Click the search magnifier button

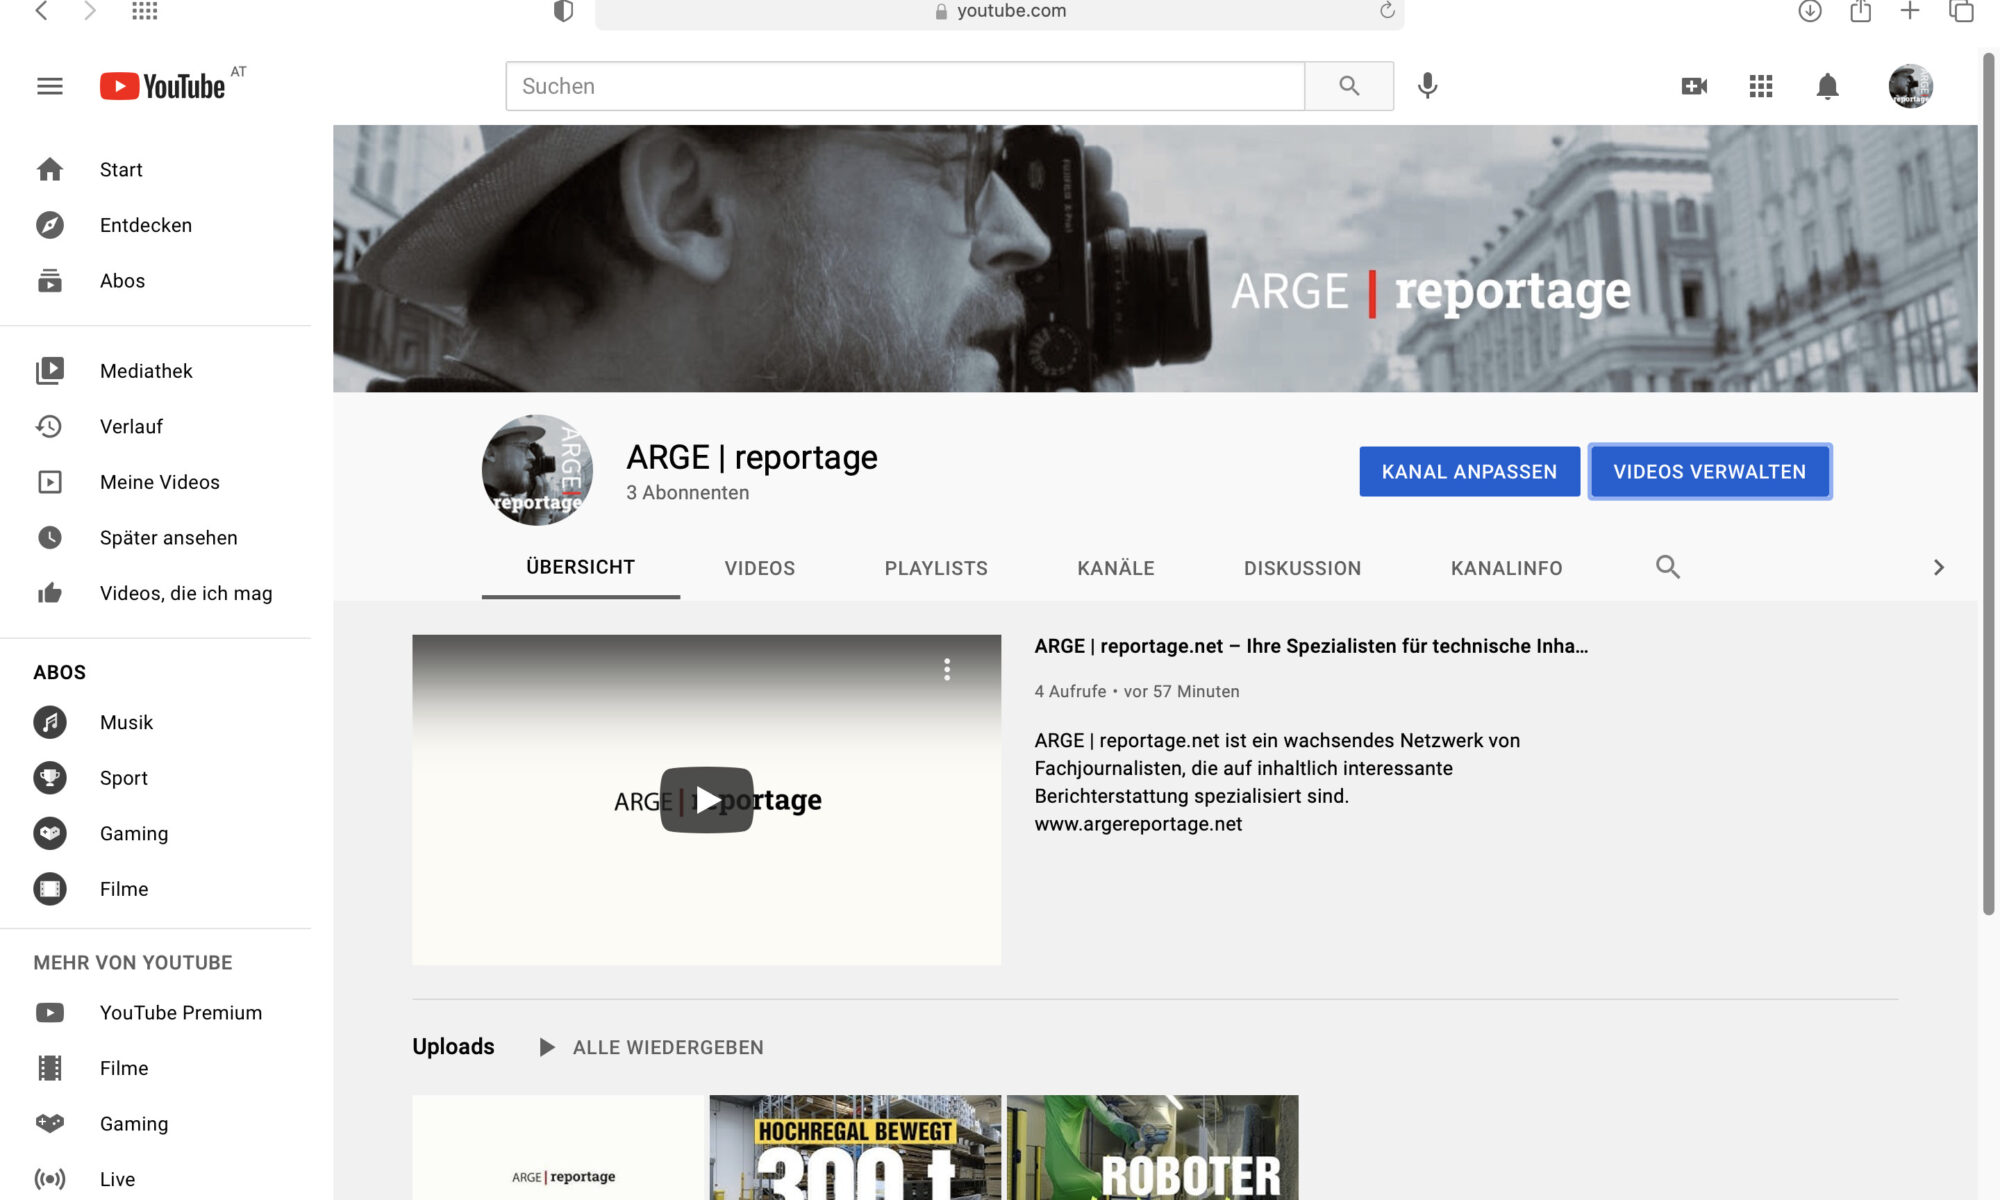[x=1349, y=86]
